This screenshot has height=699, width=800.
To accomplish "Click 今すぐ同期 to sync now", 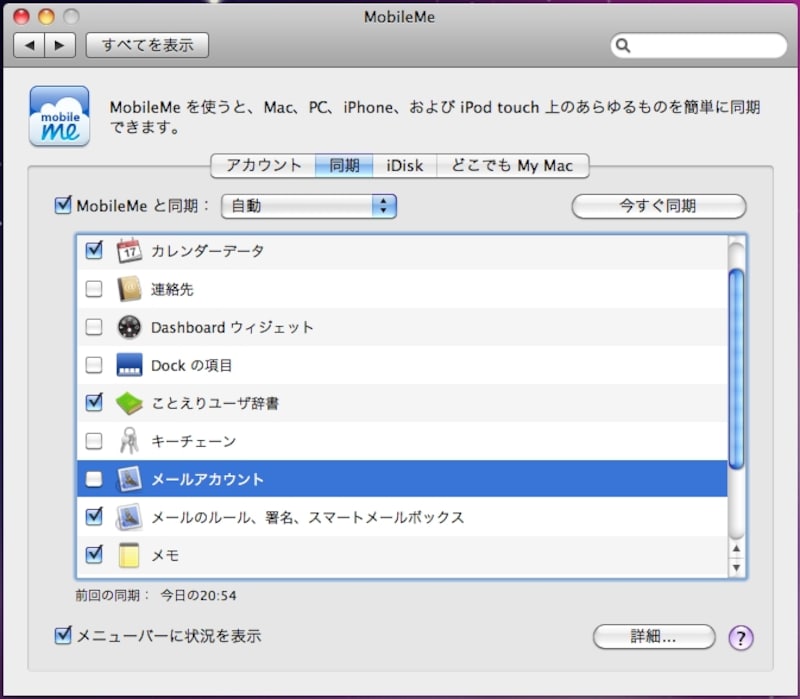I will (x=659, y=206).
